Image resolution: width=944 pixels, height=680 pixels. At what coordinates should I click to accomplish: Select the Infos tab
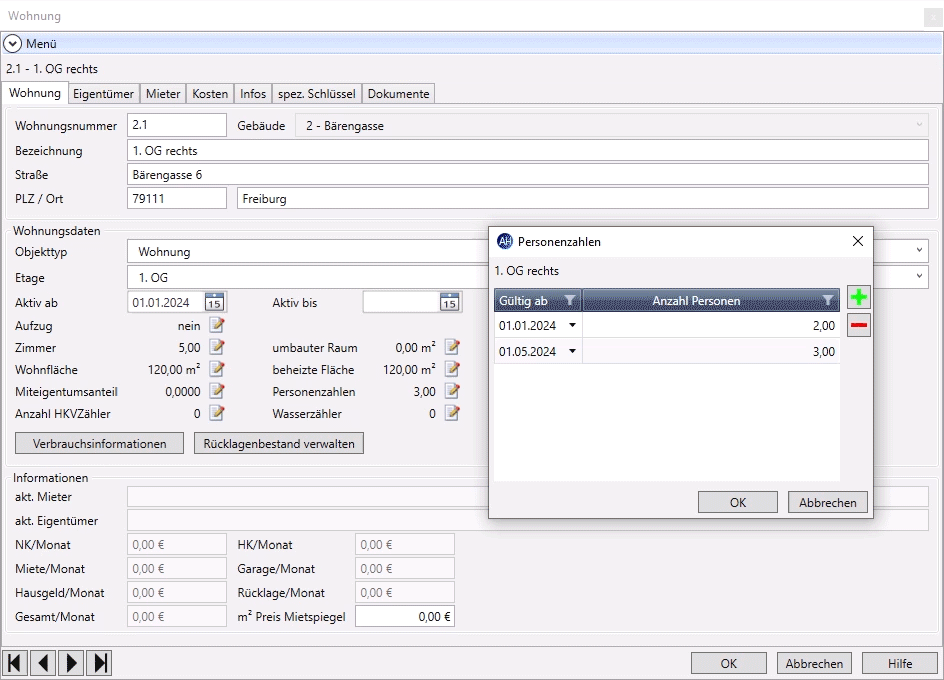[x=253, y=94]
